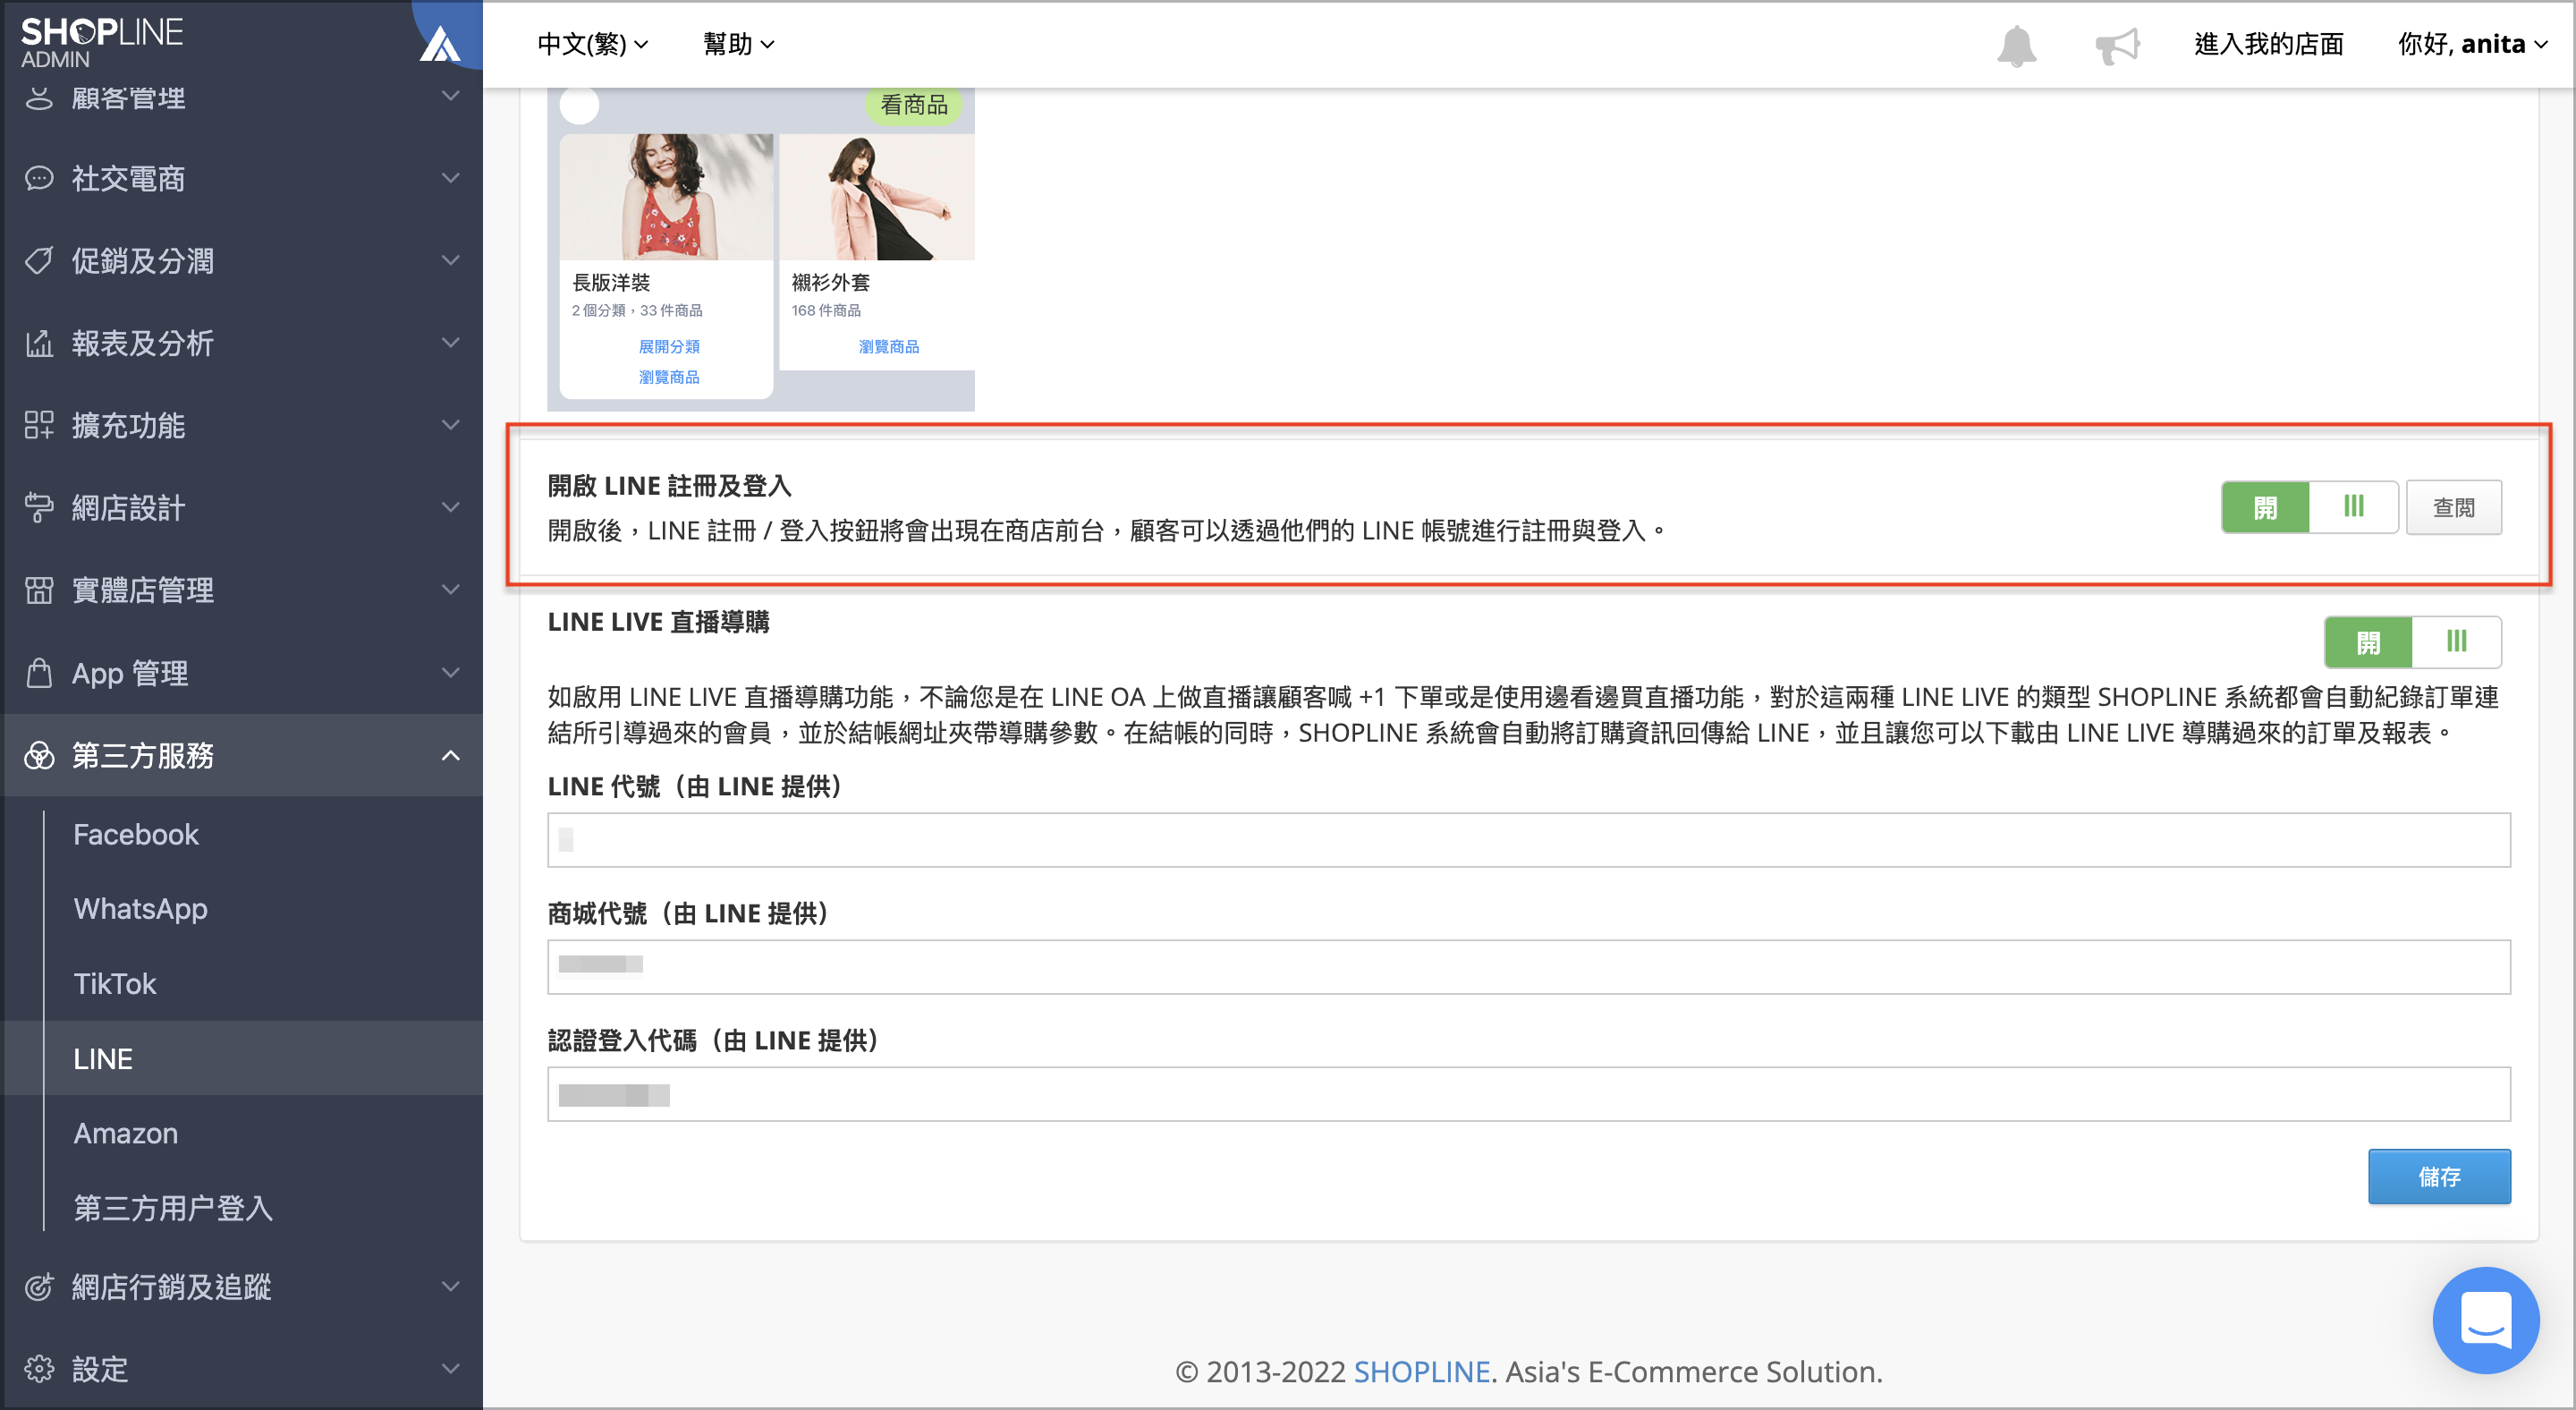Expand the 促銷及分潤 menu chevron
The height and width of the screenshot is (1410, 2576).
pyautogui.click(x=451, y=260)
